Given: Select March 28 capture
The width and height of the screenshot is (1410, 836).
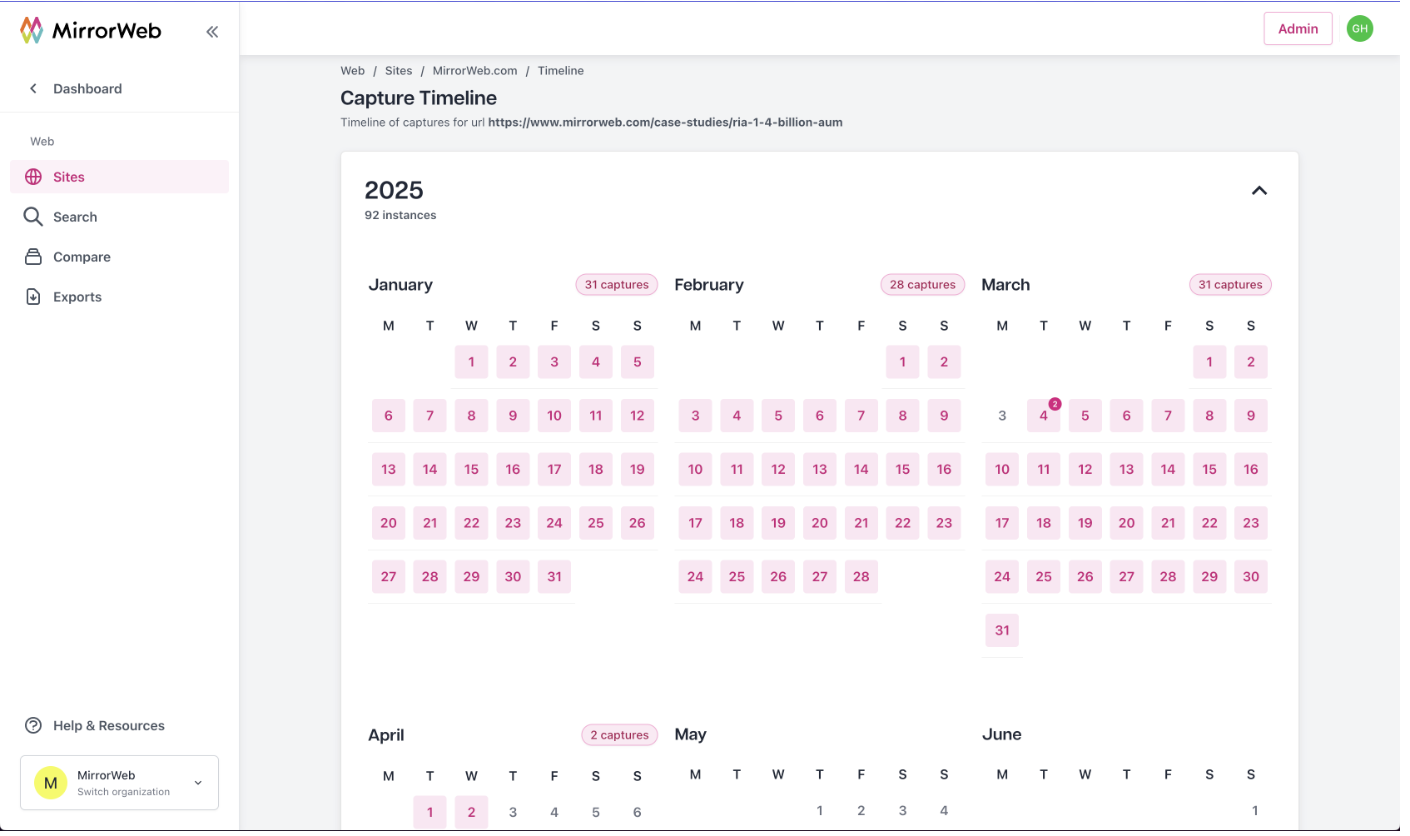Looking at the screenshot, I should (x=1168, y=577).
